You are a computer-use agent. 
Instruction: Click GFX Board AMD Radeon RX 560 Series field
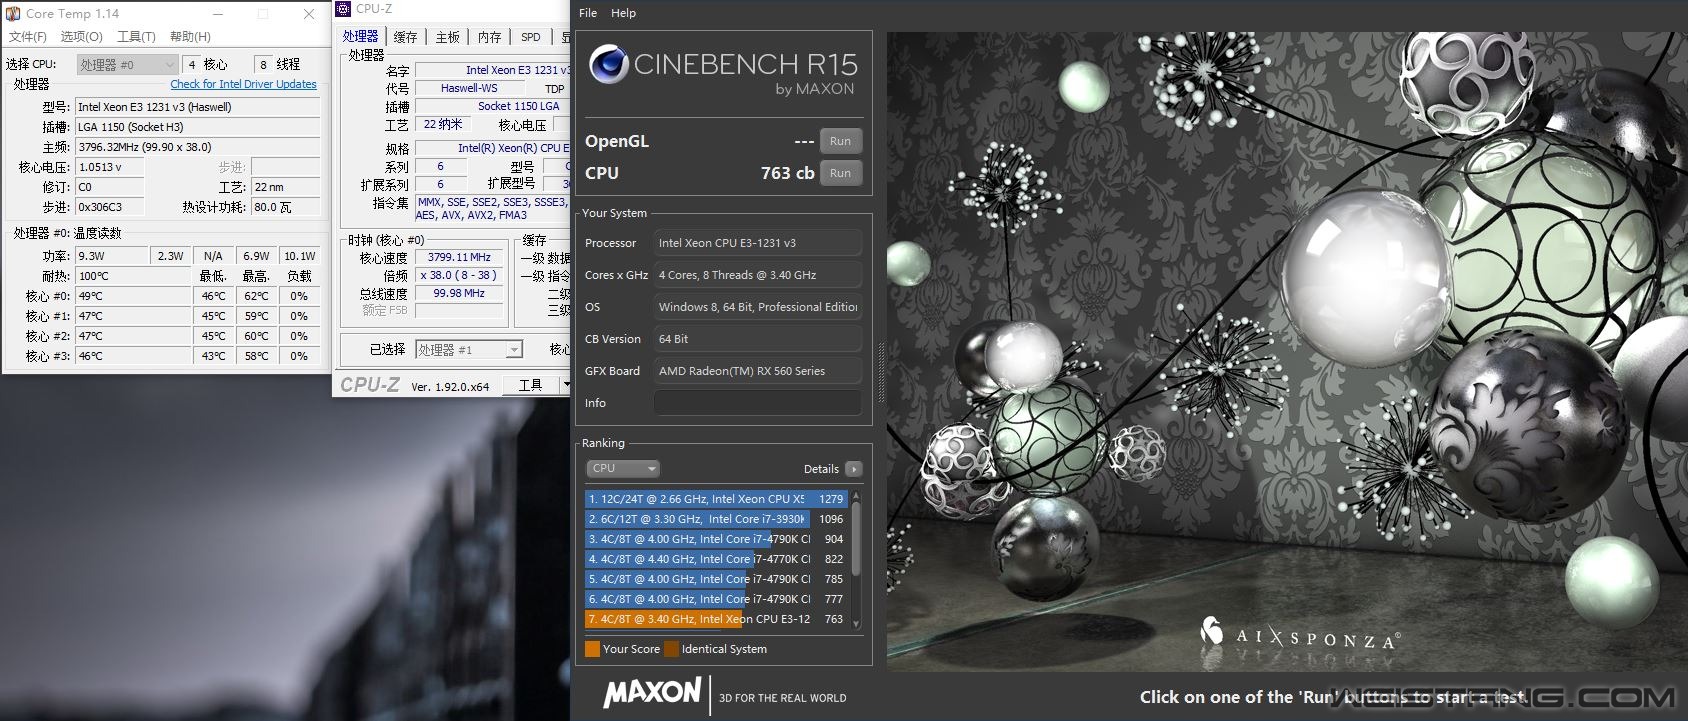(757, 371)
